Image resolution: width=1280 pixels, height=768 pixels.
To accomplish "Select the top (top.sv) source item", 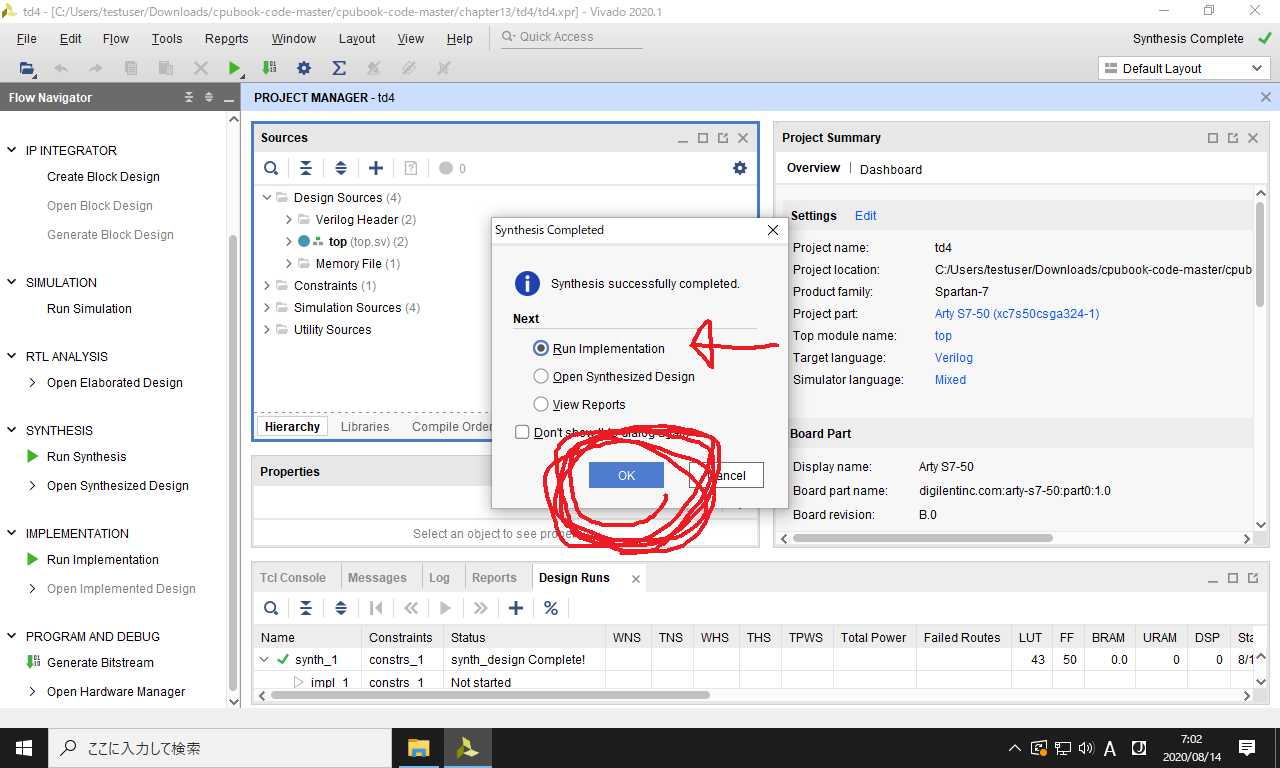I will point(368,241).
